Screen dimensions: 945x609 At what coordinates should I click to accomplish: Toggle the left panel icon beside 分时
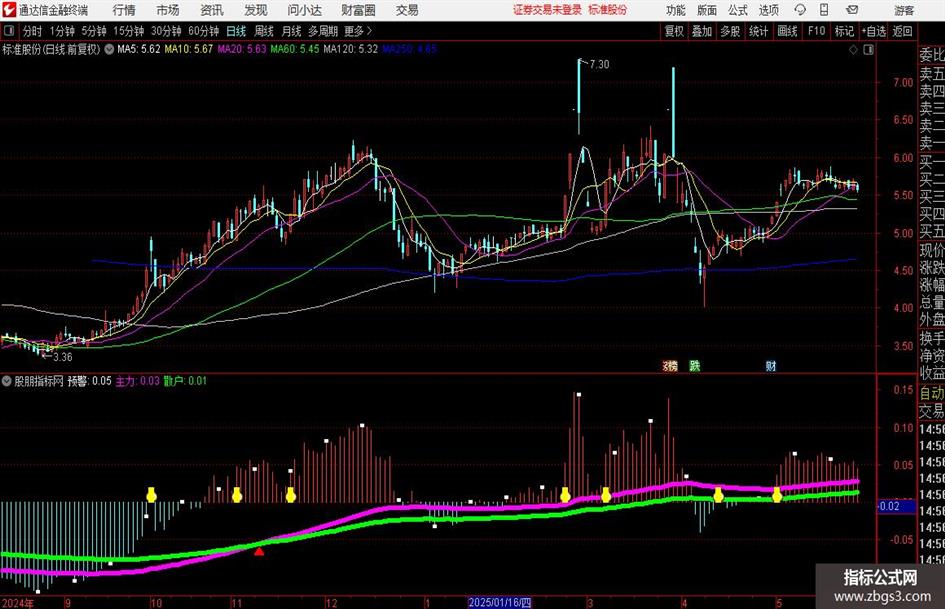coord(8,31)
